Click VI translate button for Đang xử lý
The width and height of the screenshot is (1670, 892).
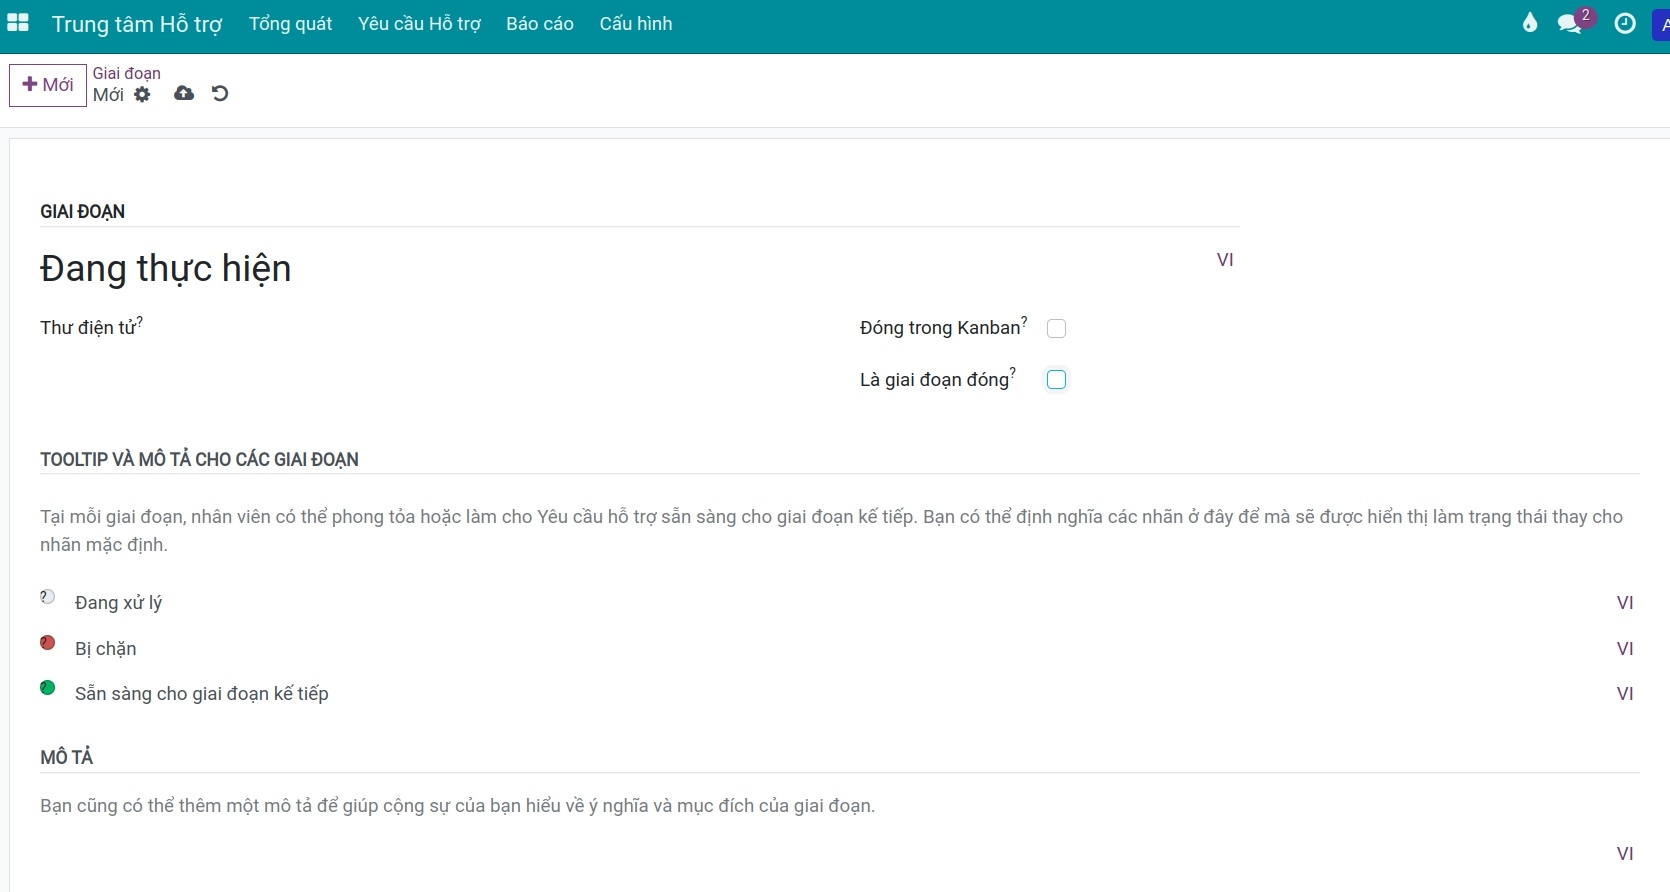1625,603
